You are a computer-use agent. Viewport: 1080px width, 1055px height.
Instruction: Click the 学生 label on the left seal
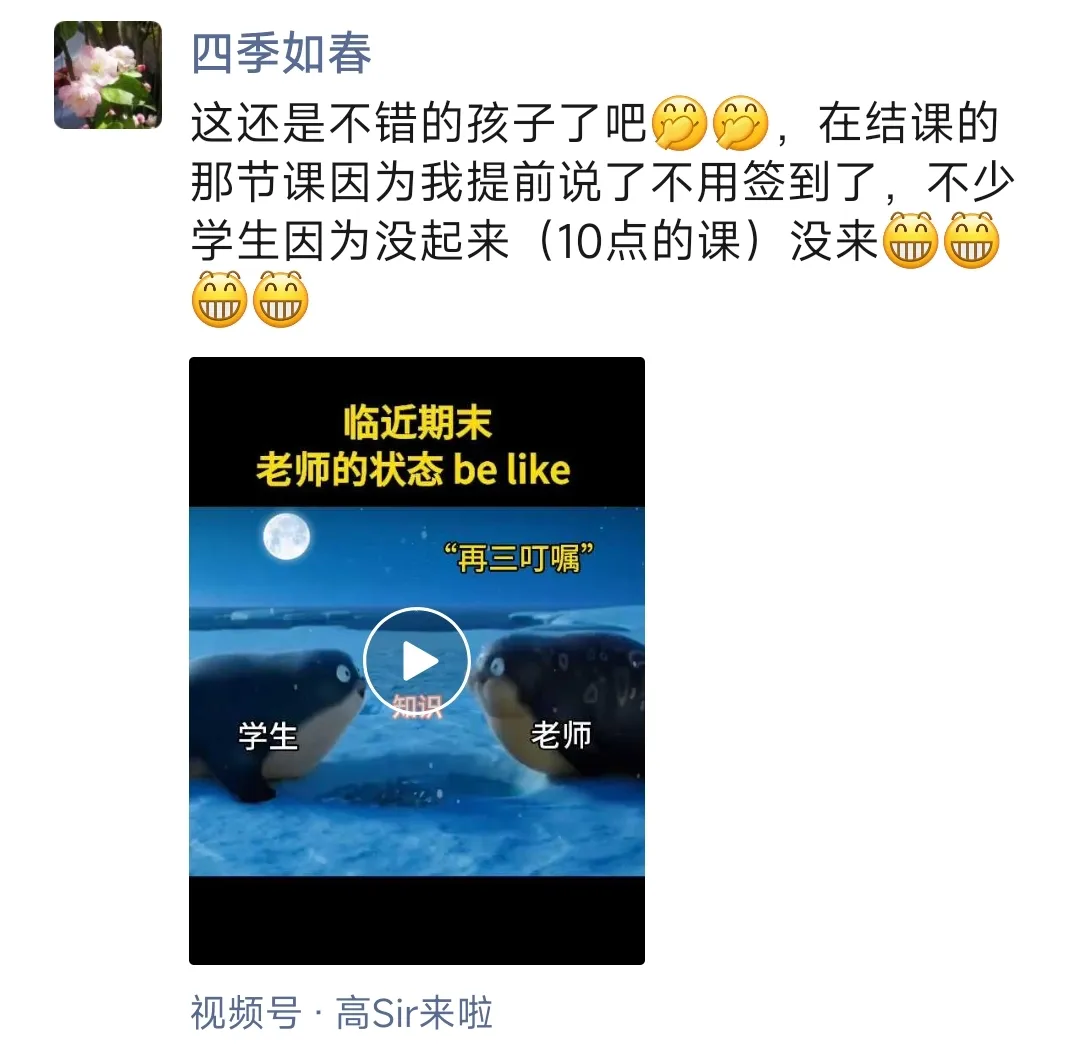coord(268,736)
